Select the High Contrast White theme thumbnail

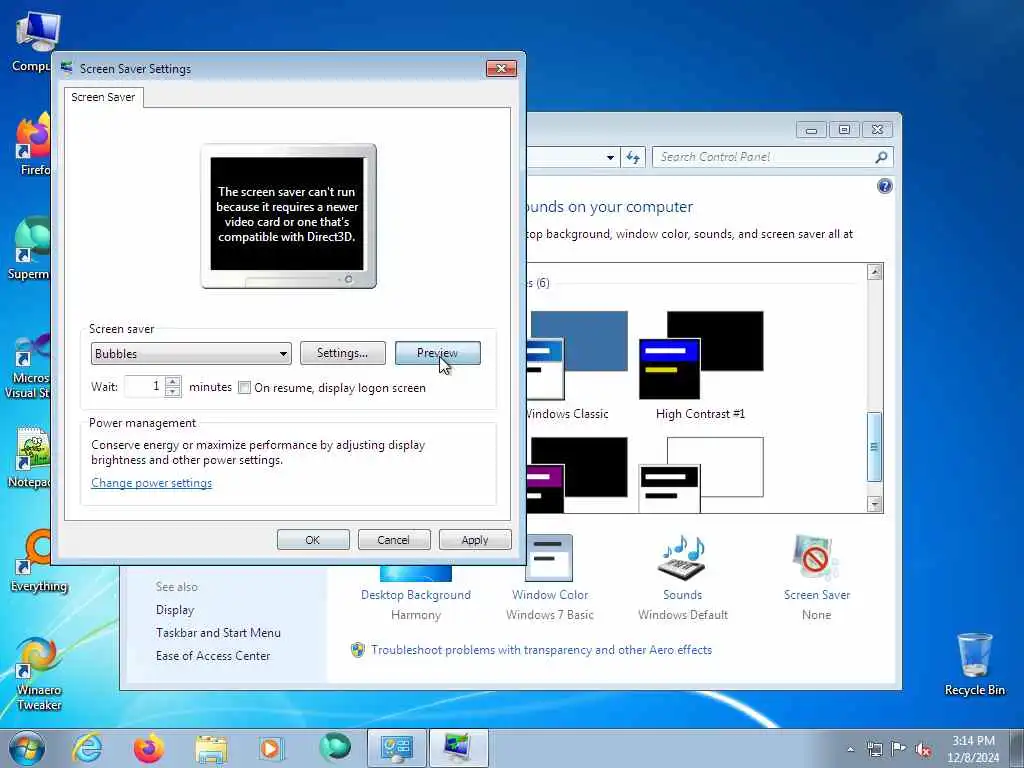coord(701,475)
